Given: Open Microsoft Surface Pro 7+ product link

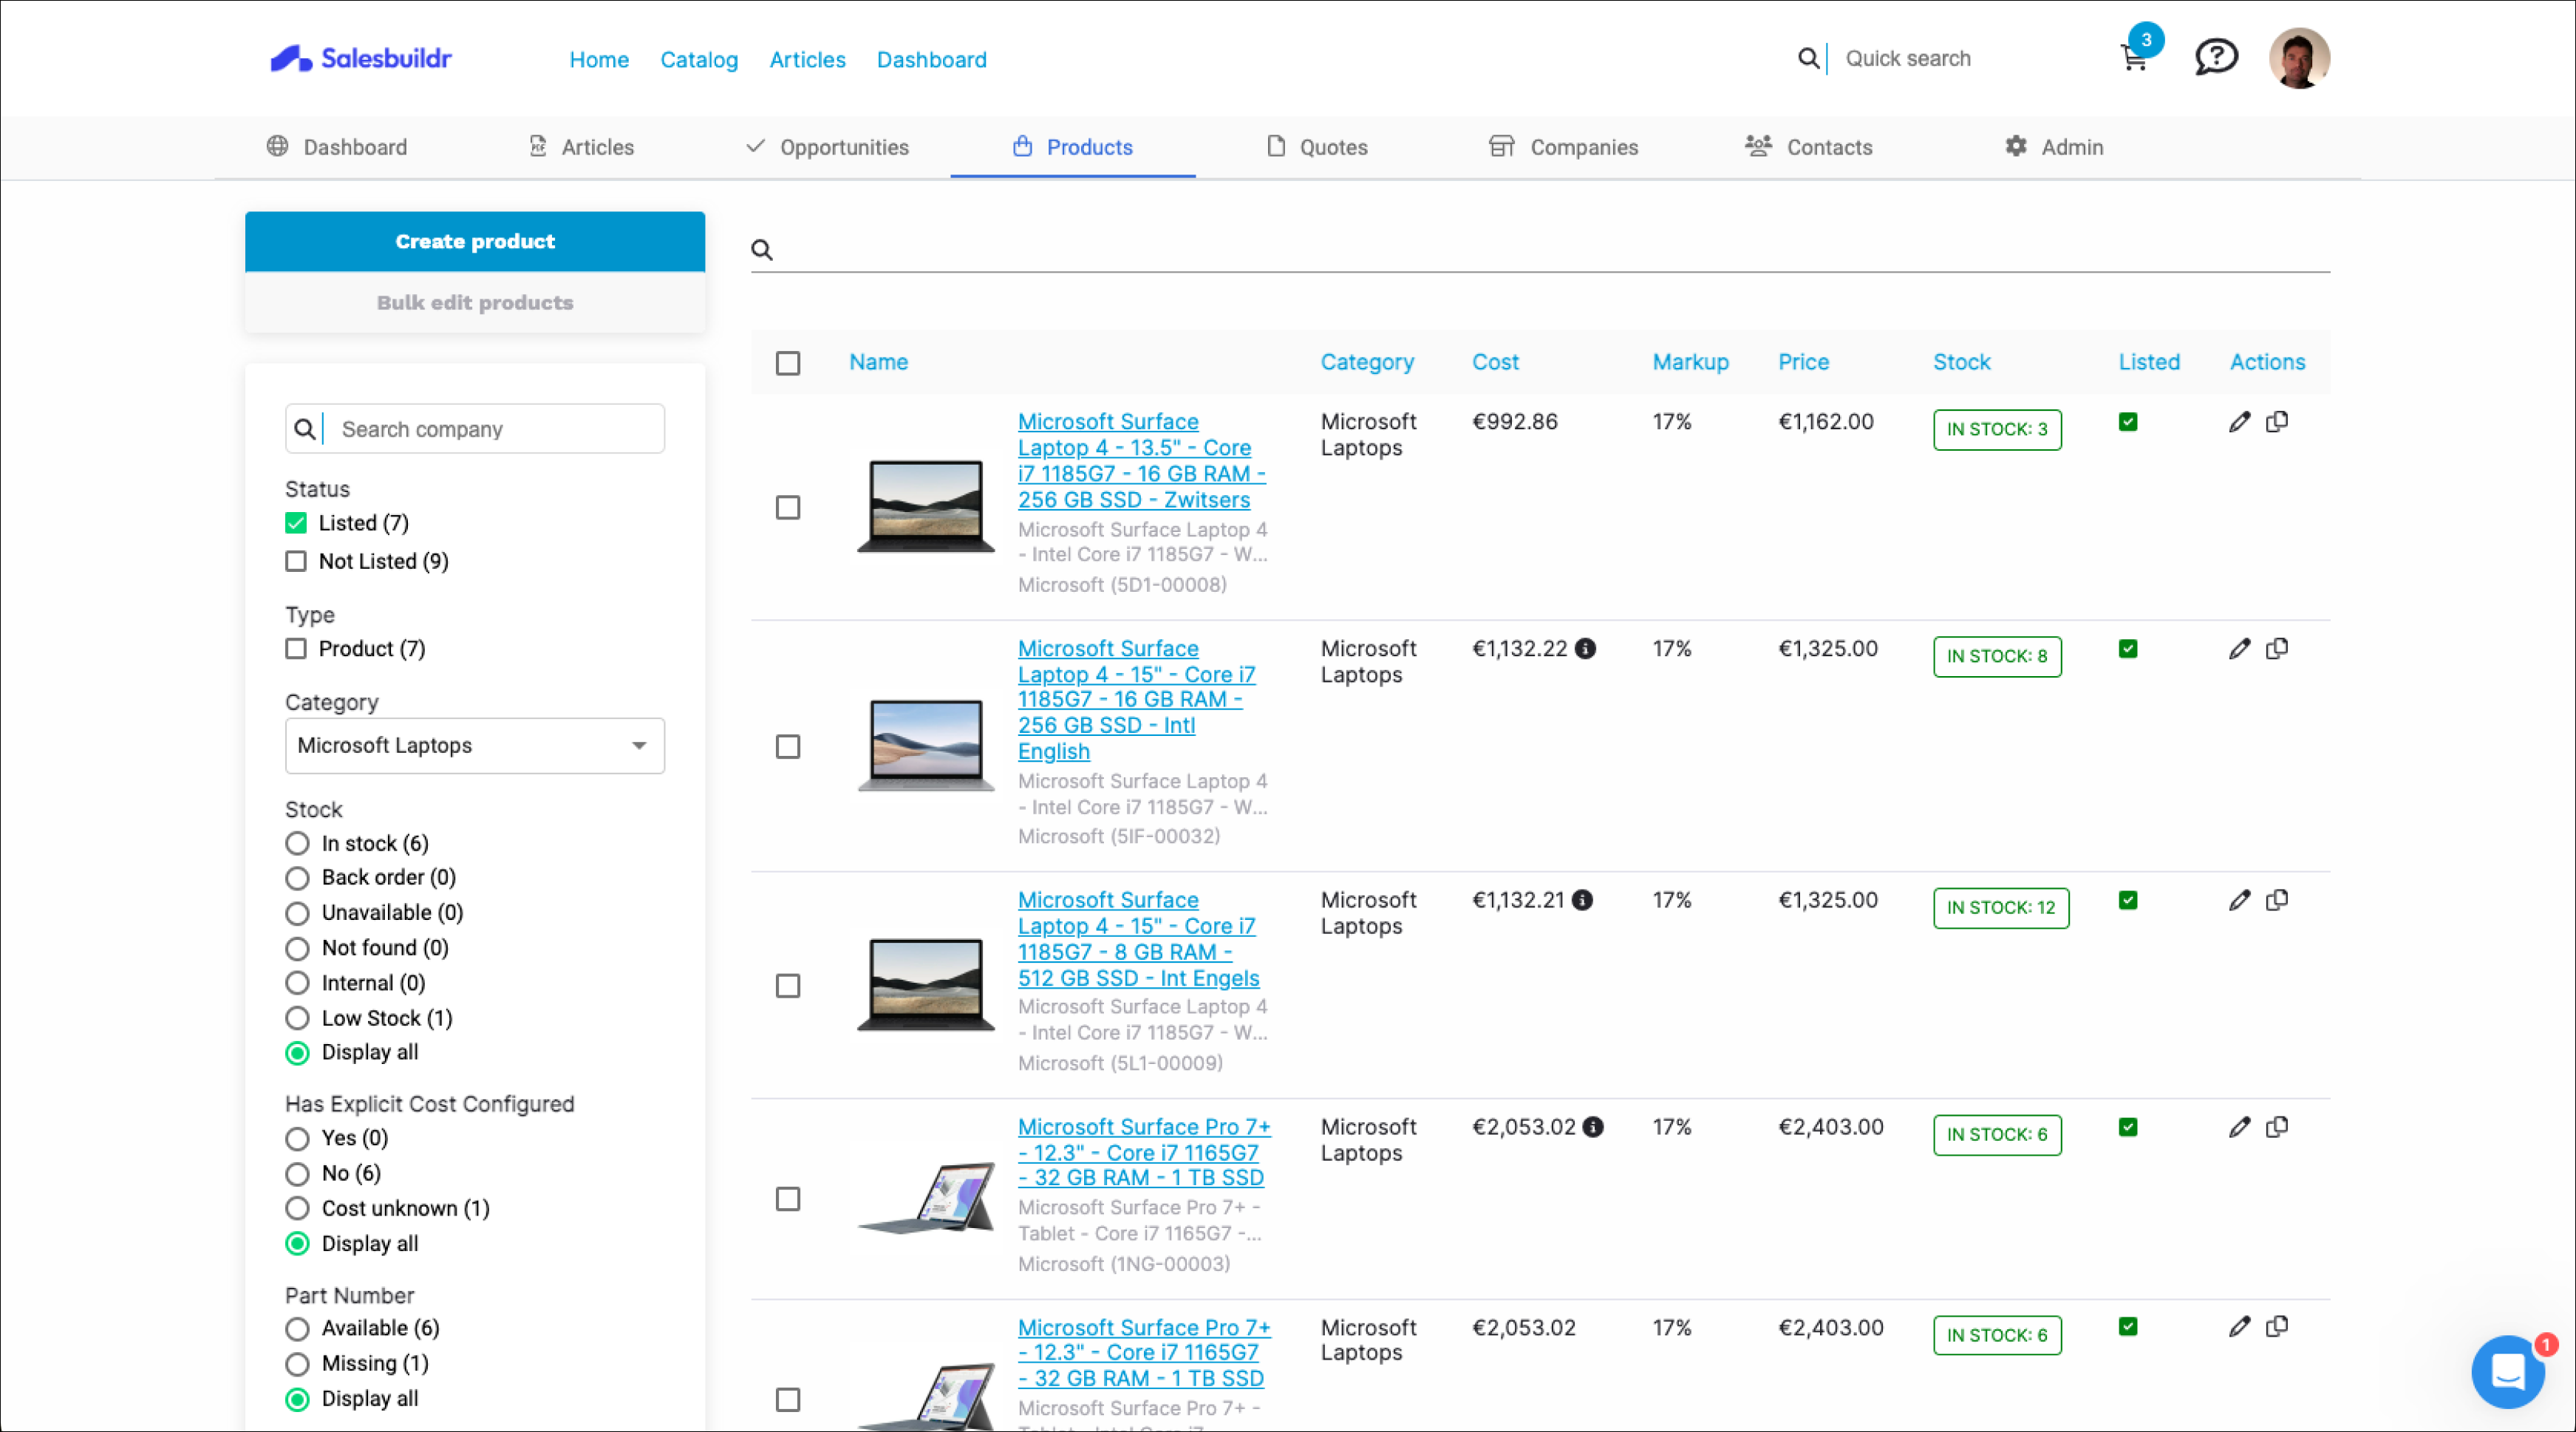Looking at the screenshot, I should [1144, 1152].
